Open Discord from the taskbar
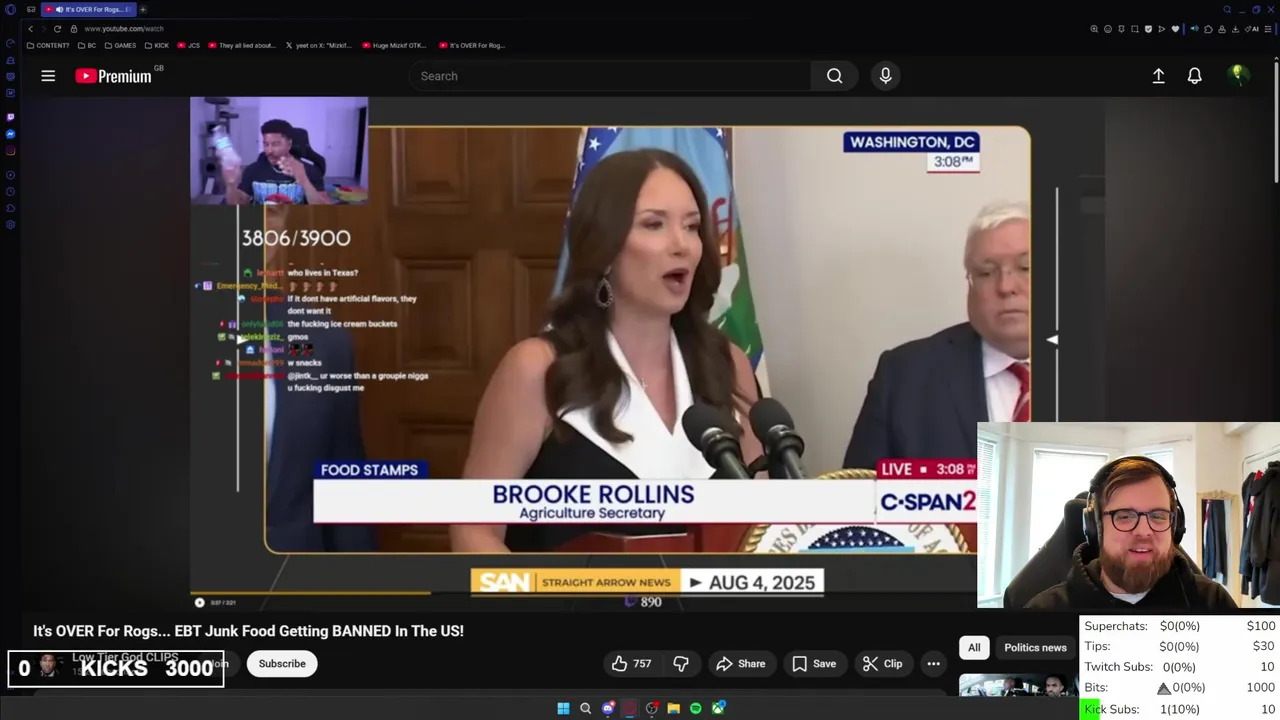The image size is (1280, 720). coord(608,709)
